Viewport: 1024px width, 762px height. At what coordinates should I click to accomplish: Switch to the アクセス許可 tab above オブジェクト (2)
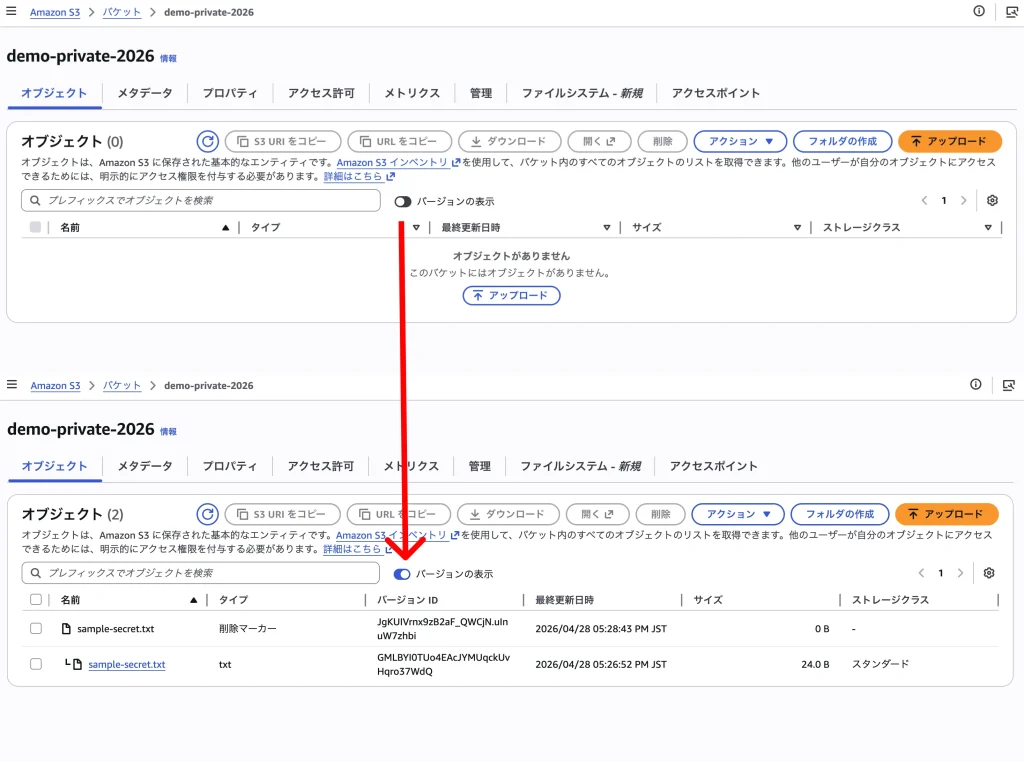[320, 466]
